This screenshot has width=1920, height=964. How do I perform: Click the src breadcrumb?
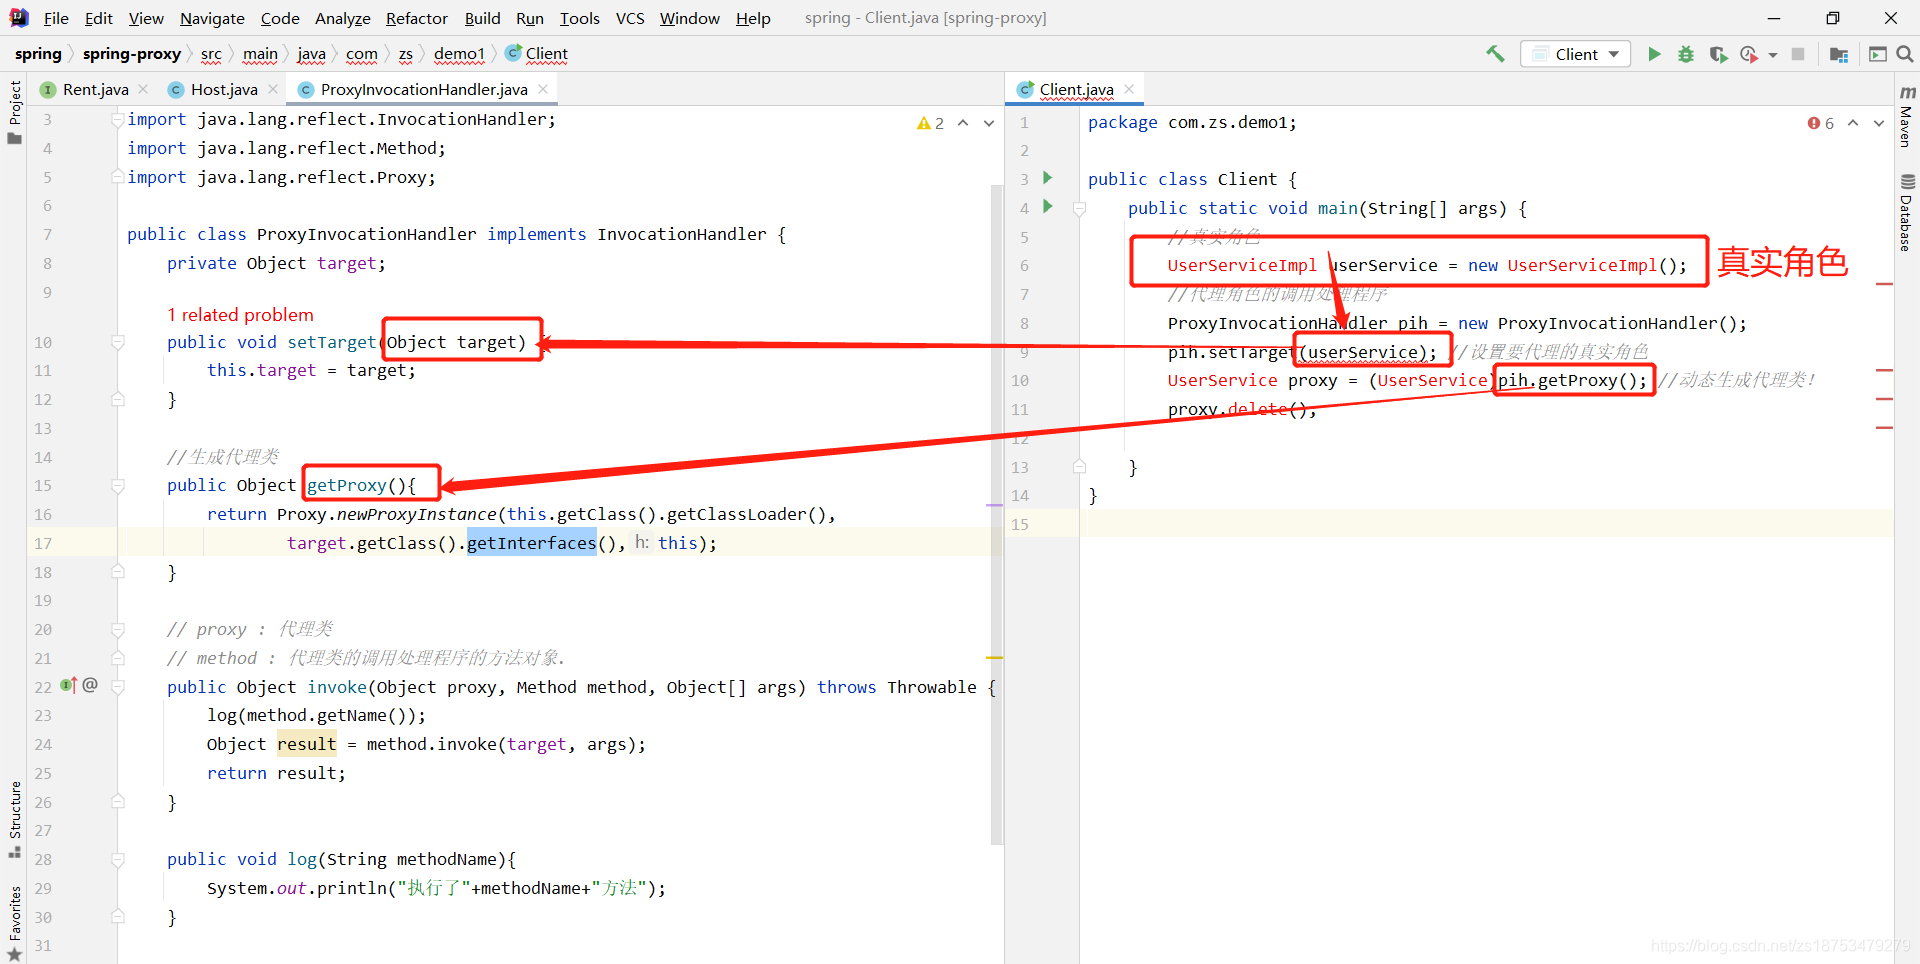pos(211,54)
